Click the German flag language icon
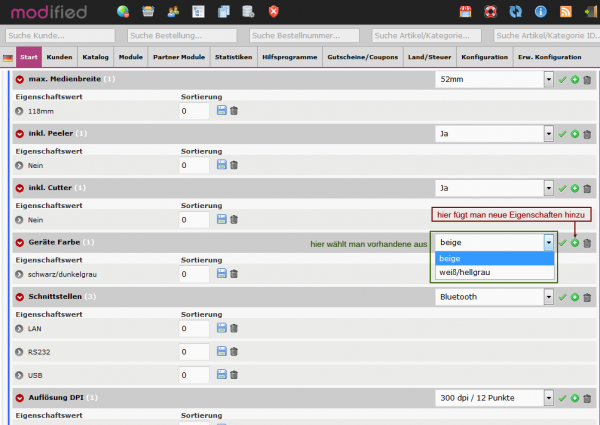 point(8,58)
